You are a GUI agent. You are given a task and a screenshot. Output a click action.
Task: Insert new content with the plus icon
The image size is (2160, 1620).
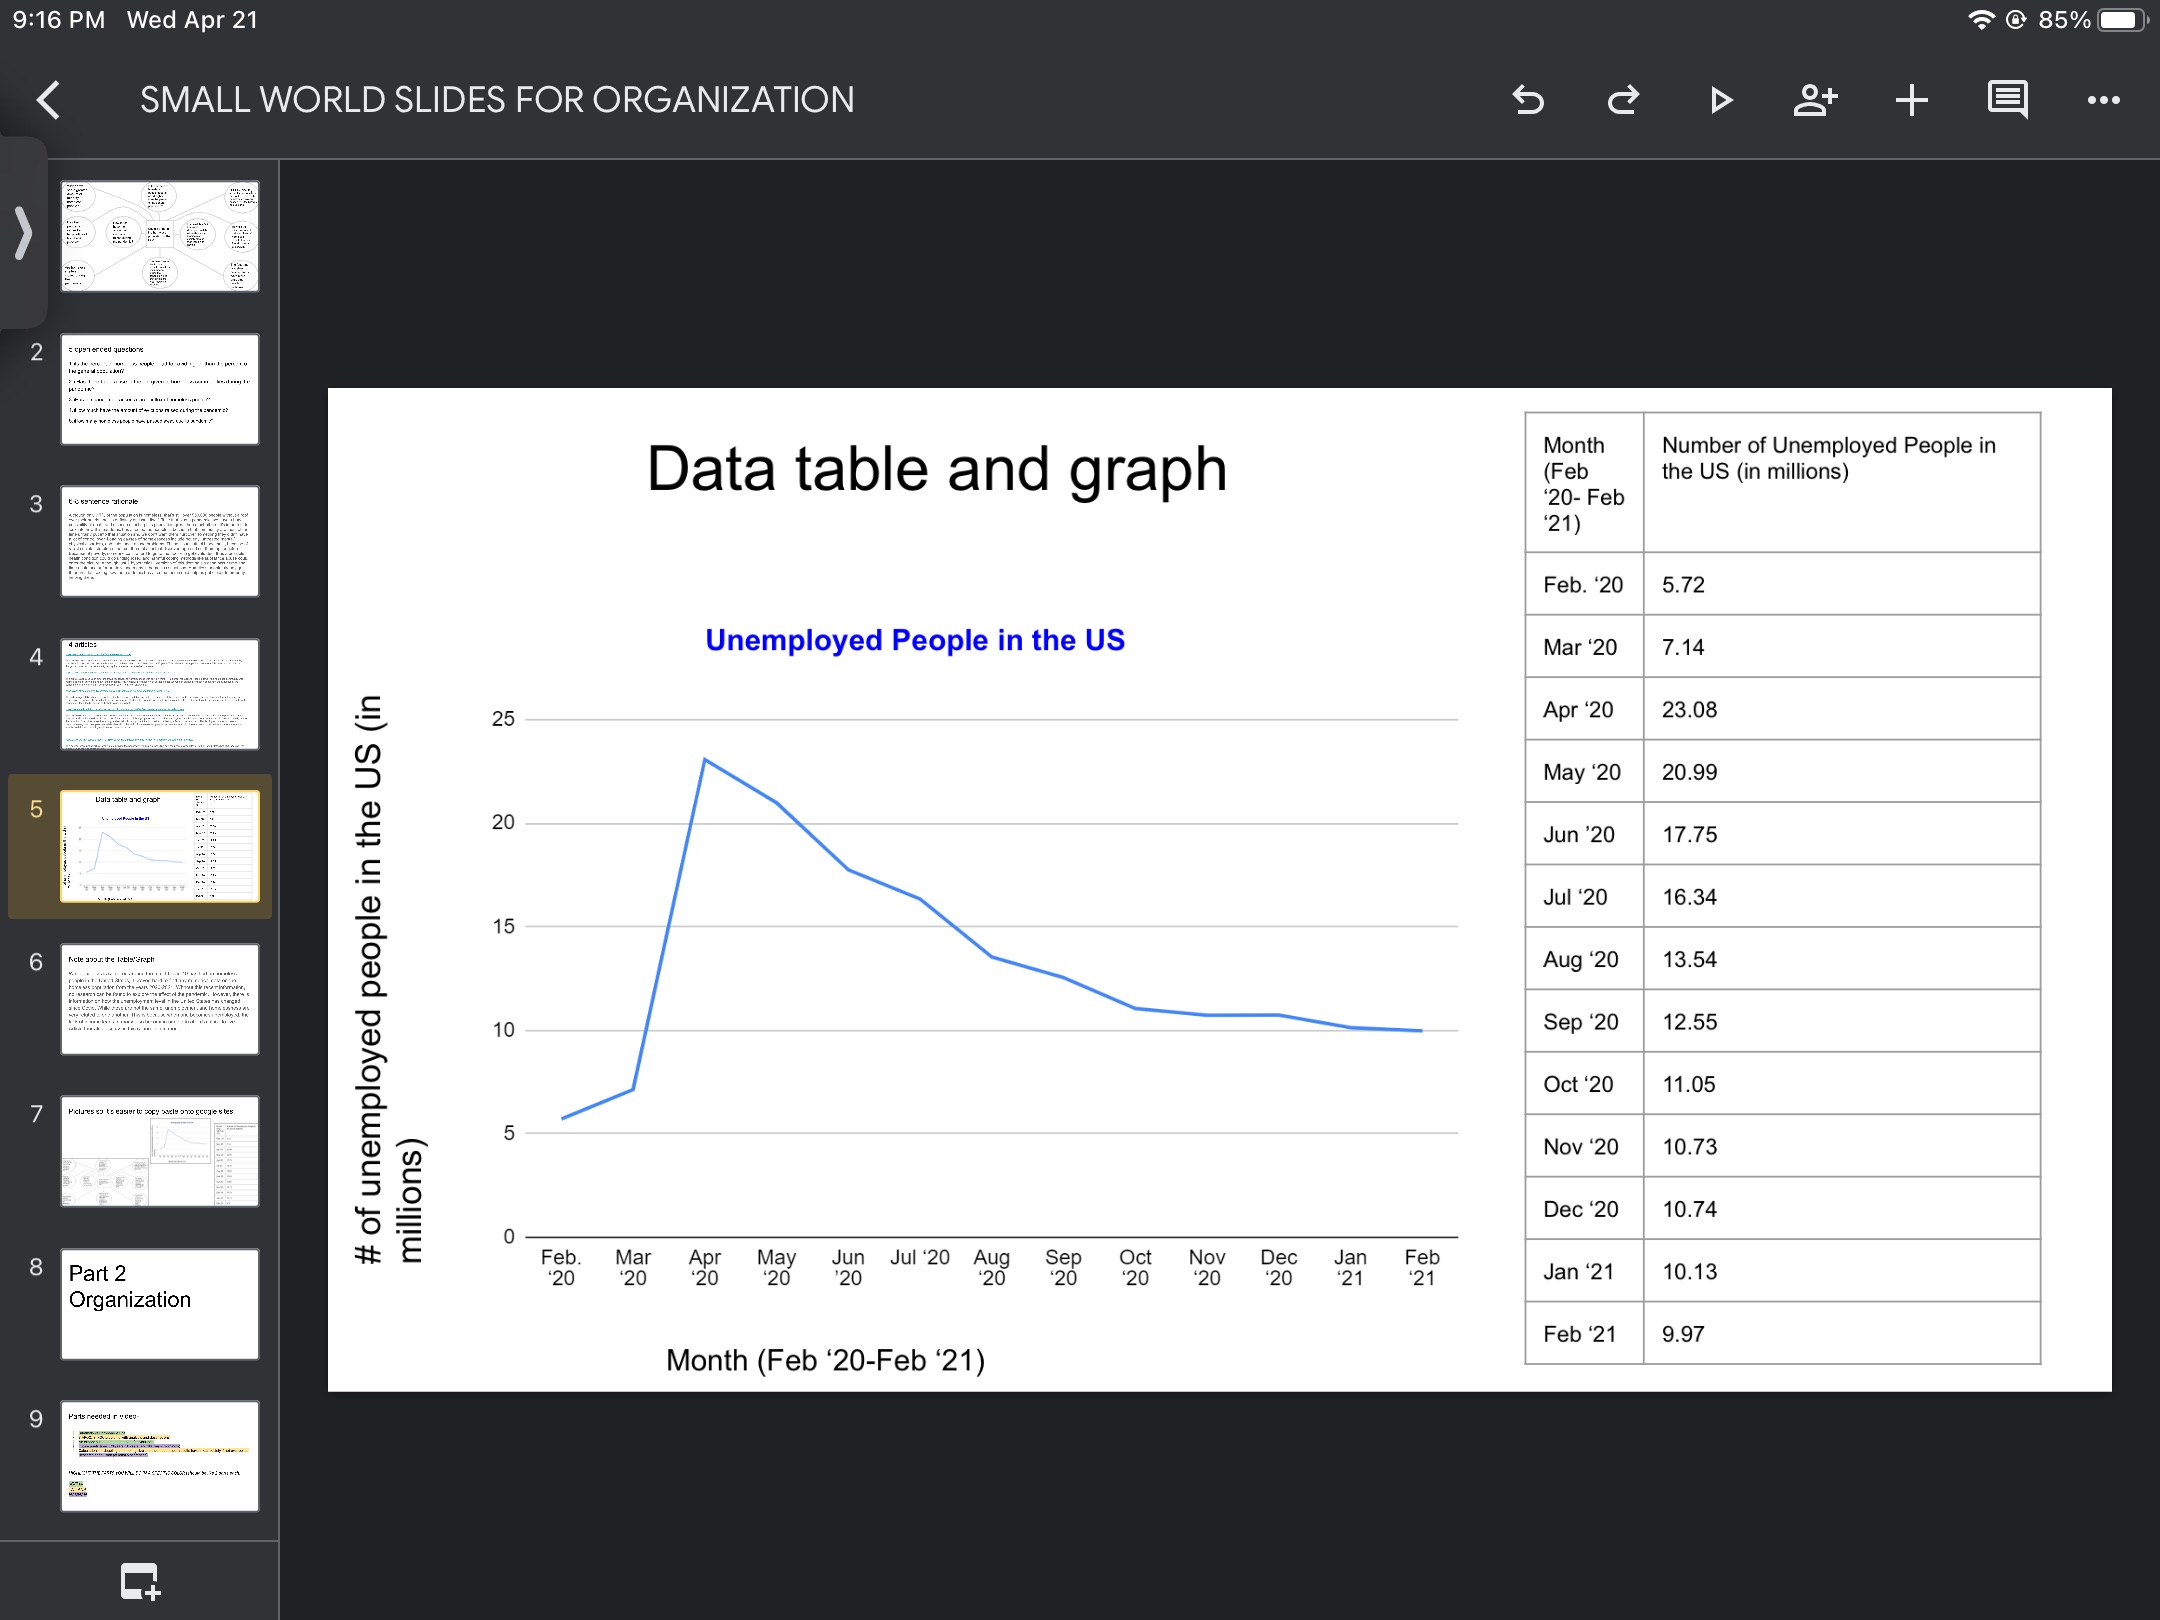click(1910, 100)
